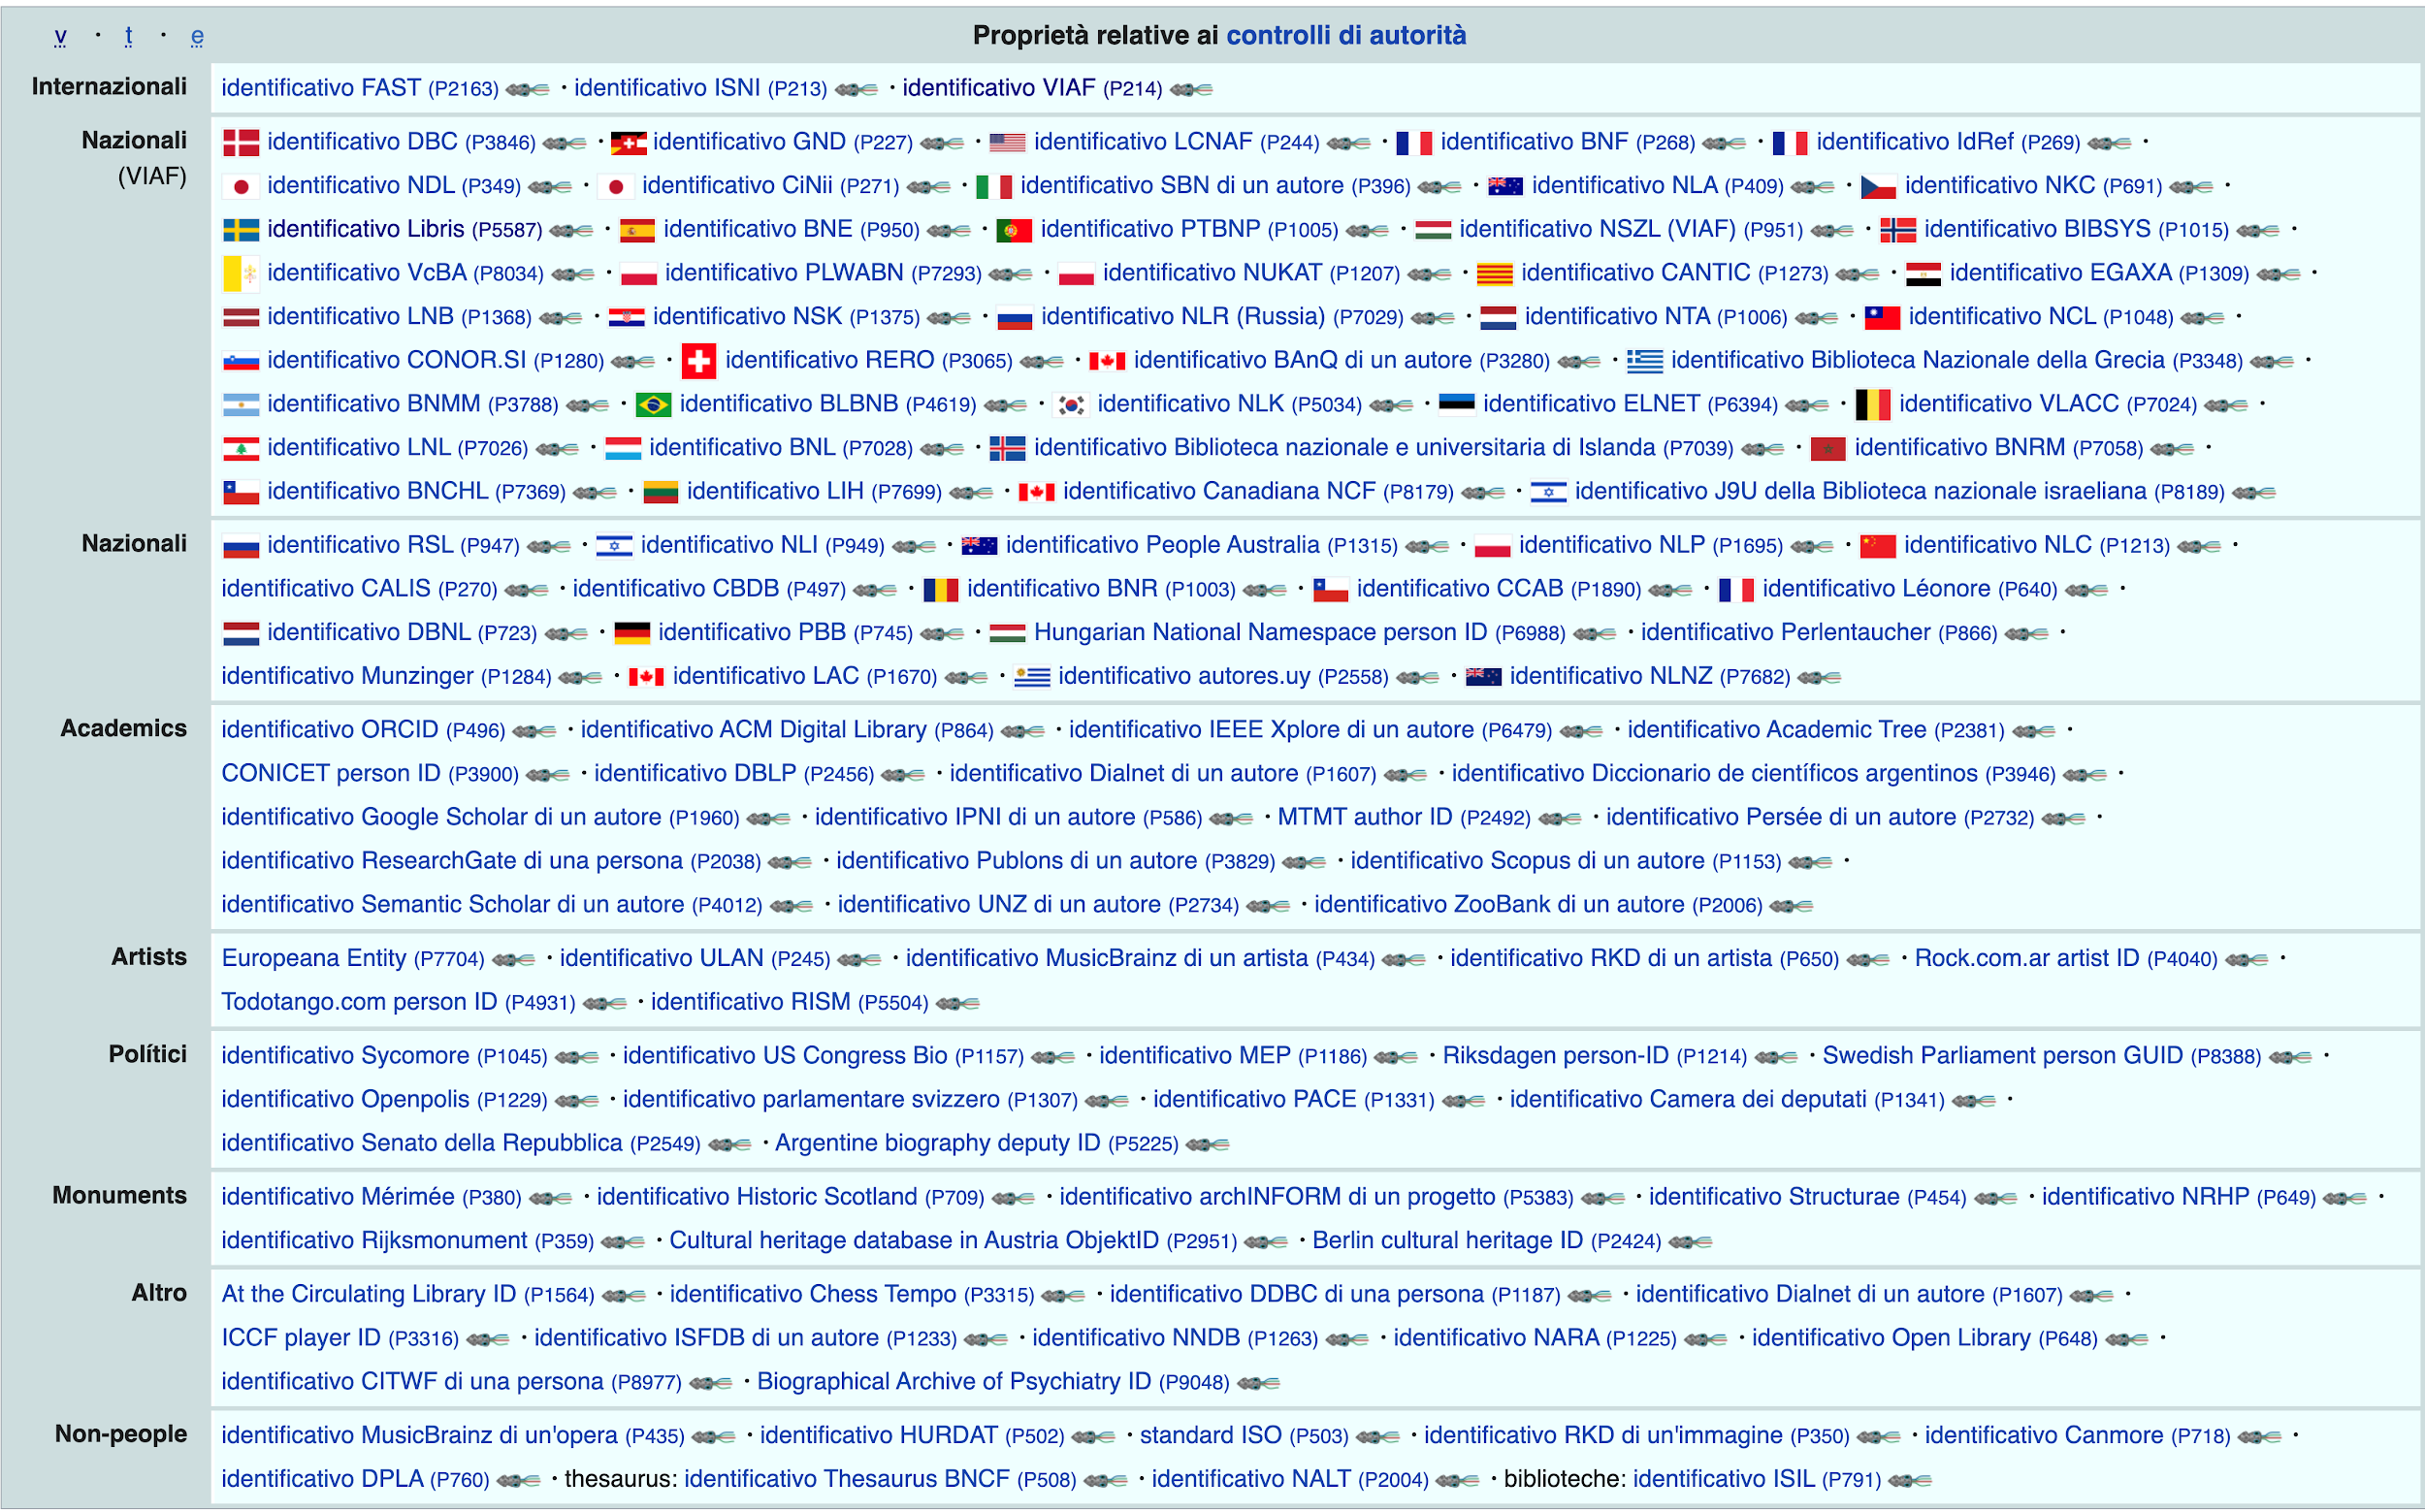This screenshot has width=2425, height=1512.
Task: Open identificativo Thesaurus BNCF link
Action: coord(880,1479)
